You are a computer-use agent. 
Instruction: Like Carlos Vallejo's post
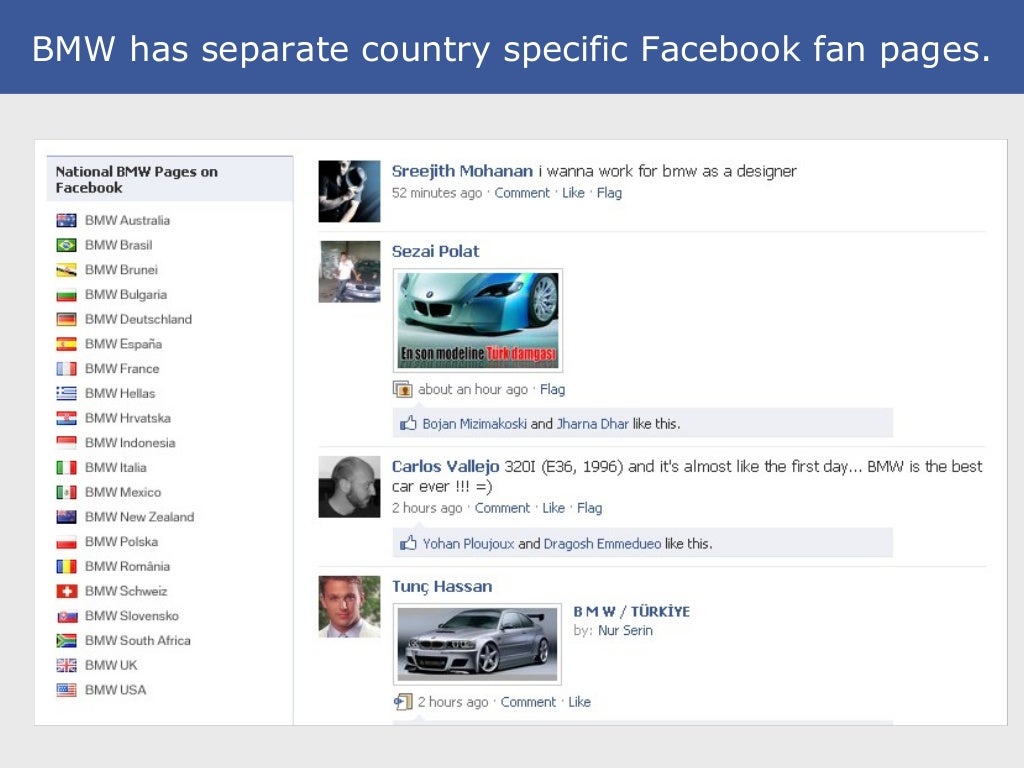point(553,508)
